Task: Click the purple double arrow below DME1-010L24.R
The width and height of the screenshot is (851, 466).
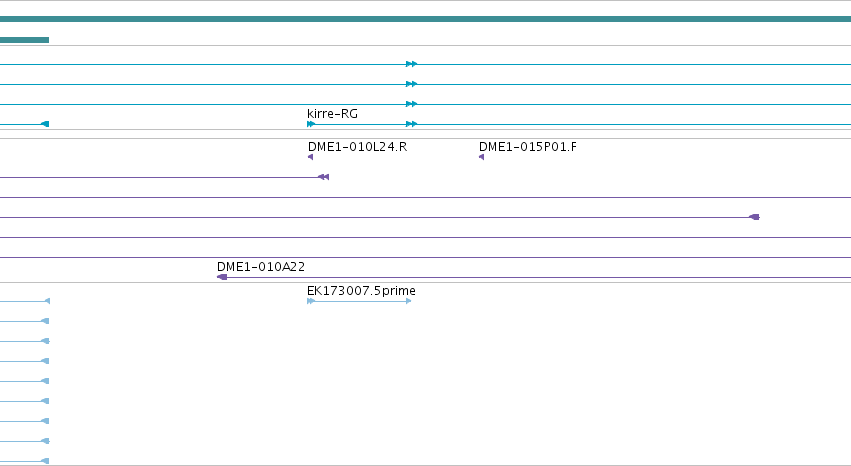Action: point(323,177)
